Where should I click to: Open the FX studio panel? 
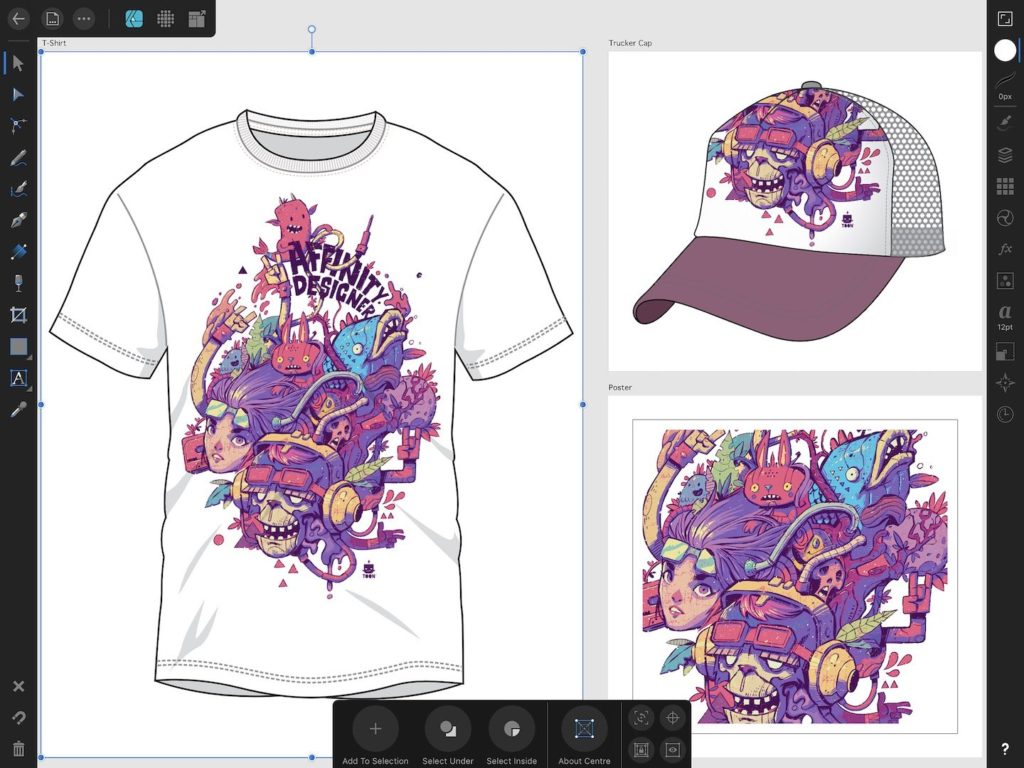[x=1004, y=250]
